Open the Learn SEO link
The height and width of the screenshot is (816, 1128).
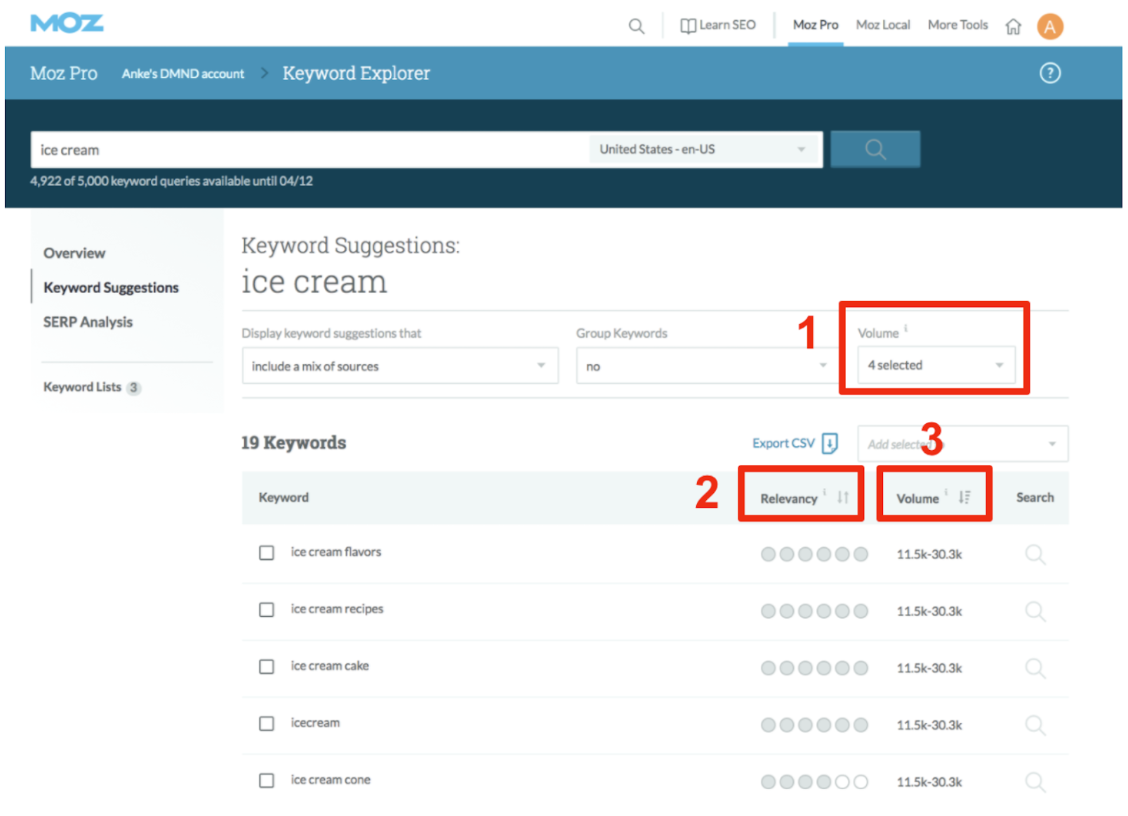pos(718,25)
